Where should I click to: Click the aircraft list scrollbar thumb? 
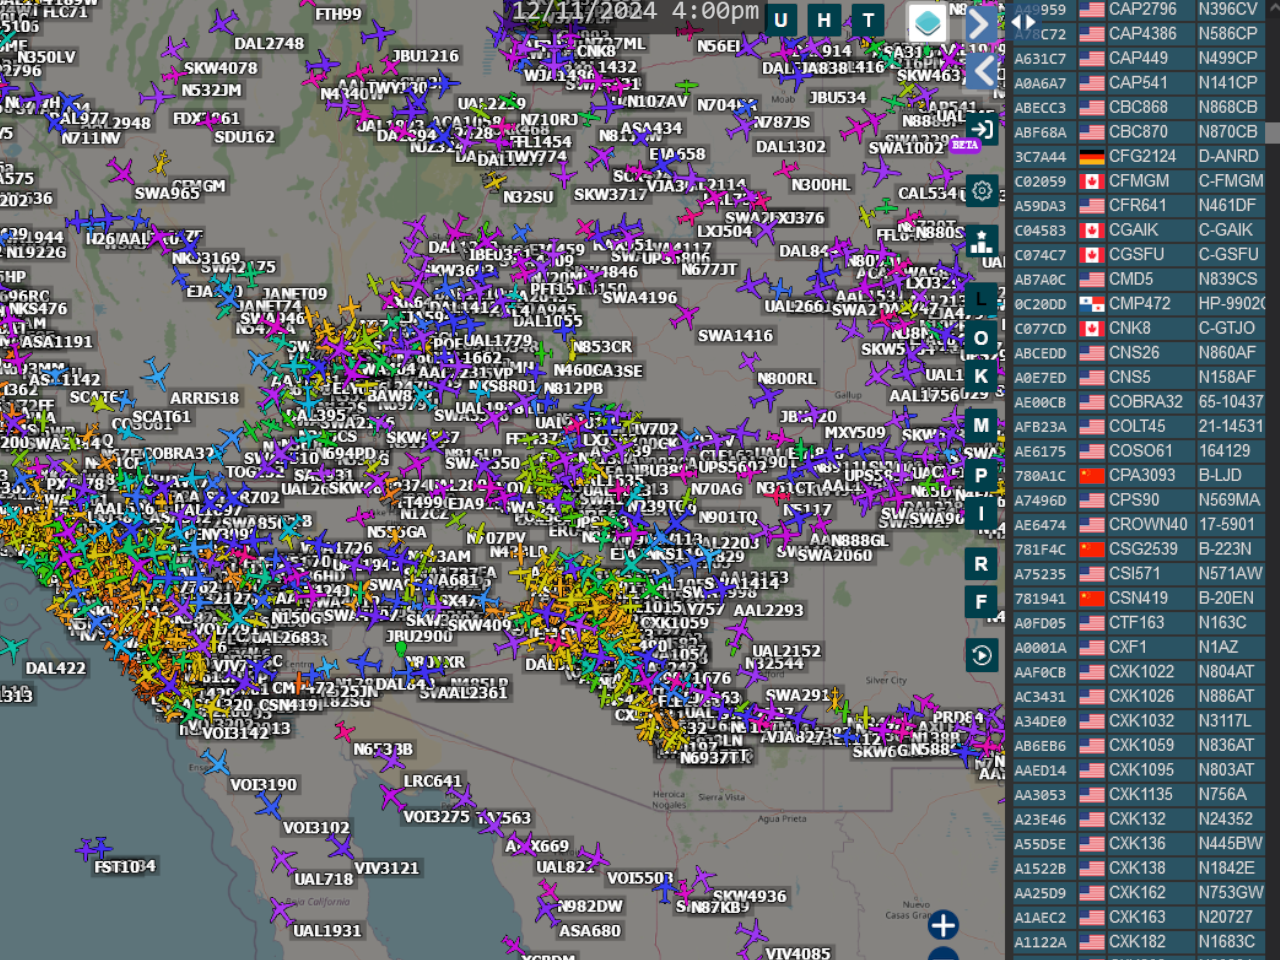click(x=1272, y=133)
